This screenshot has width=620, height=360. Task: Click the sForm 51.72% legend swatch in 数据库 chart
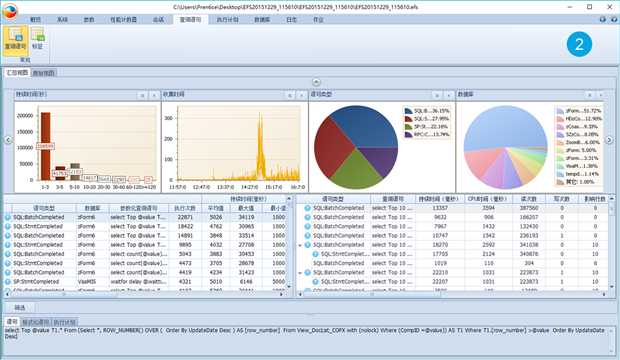(x=560, y=111)
